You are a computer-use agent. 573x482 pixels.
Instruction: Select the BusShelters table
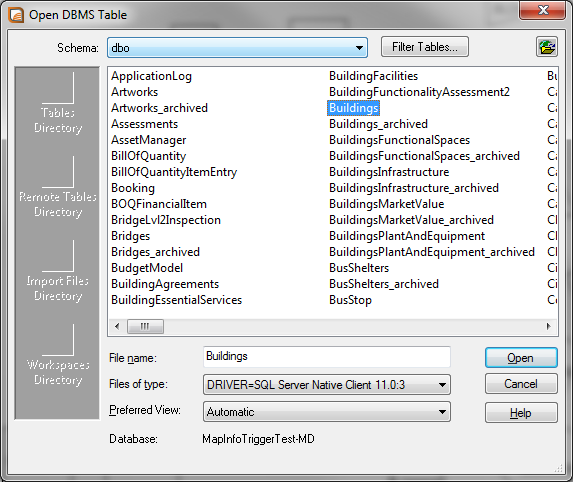359,268
